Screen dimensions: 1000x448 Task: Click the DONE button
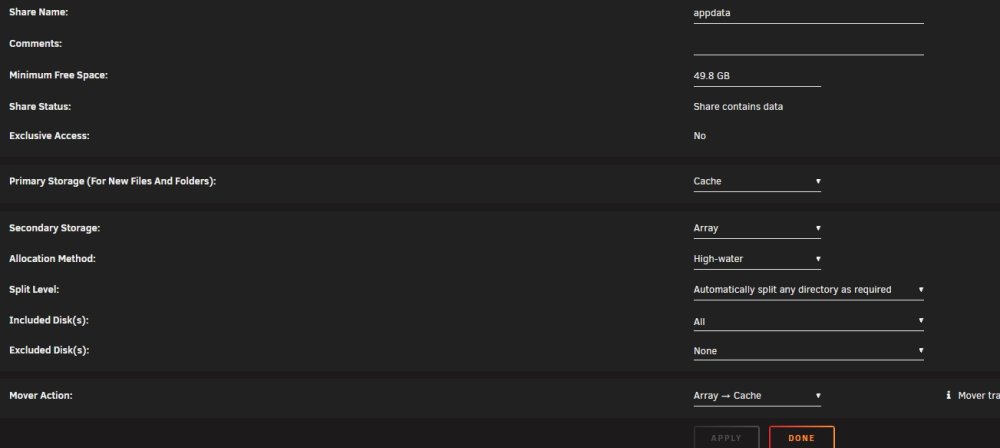tap(802, 438)
